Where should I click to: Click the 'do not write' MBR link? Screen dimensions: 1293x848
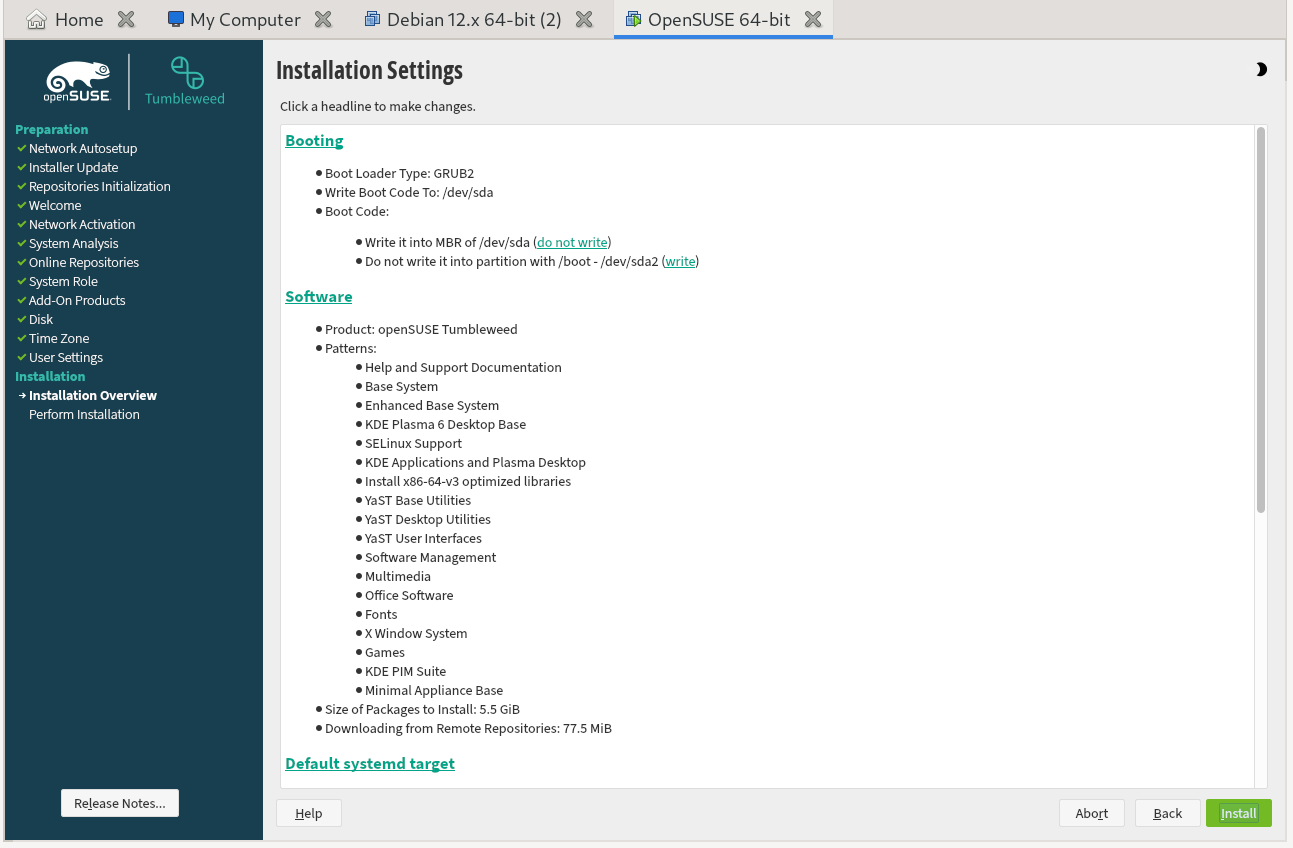click(572, 243)
